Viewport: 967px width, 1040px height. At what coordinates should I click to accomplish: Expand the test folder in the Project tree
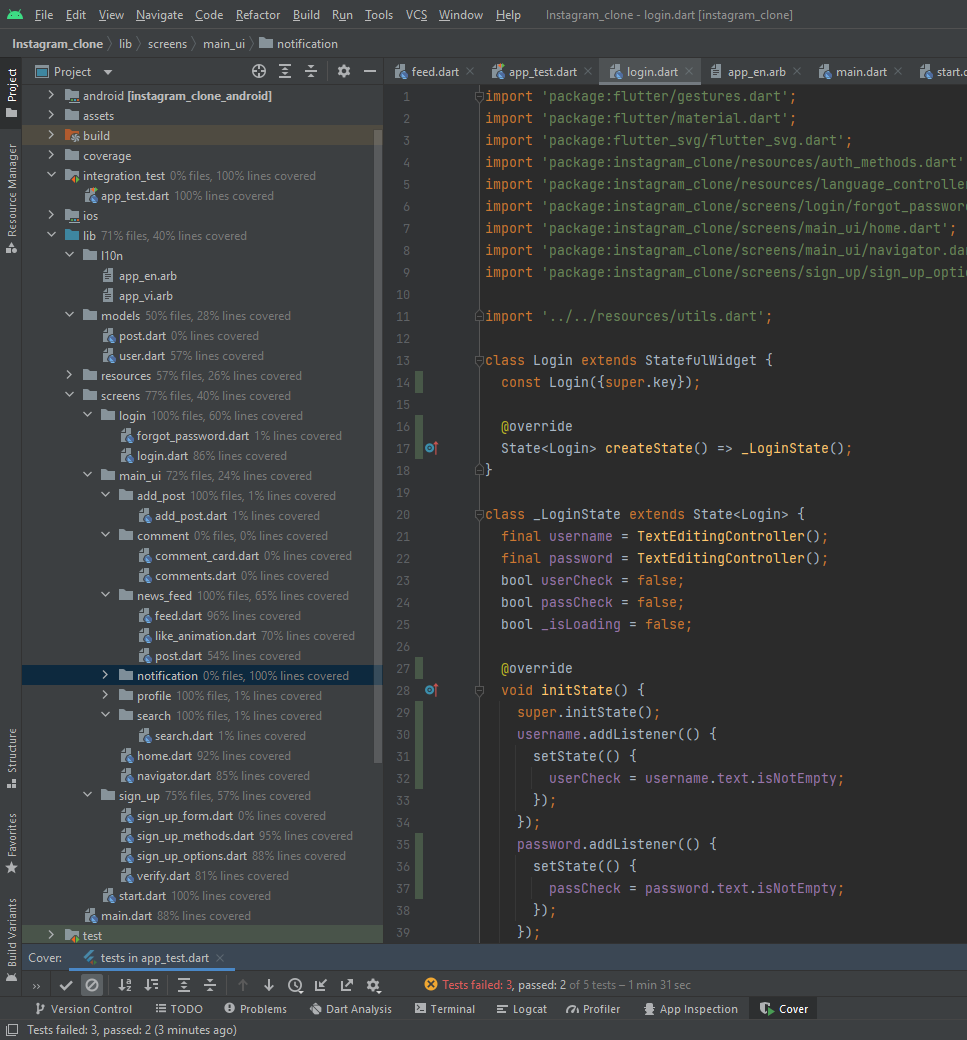49,935
